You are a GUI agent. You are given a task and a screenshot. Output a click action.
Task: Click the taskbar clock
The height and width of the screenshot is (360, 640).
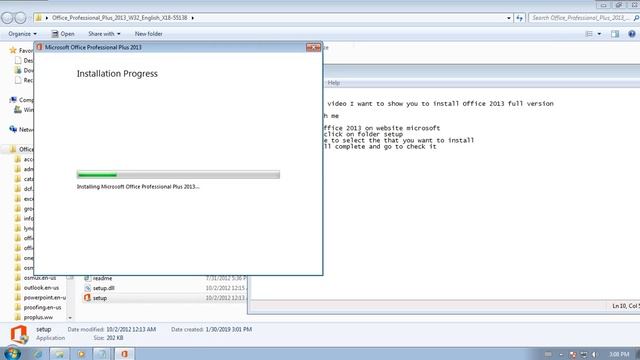619,354
